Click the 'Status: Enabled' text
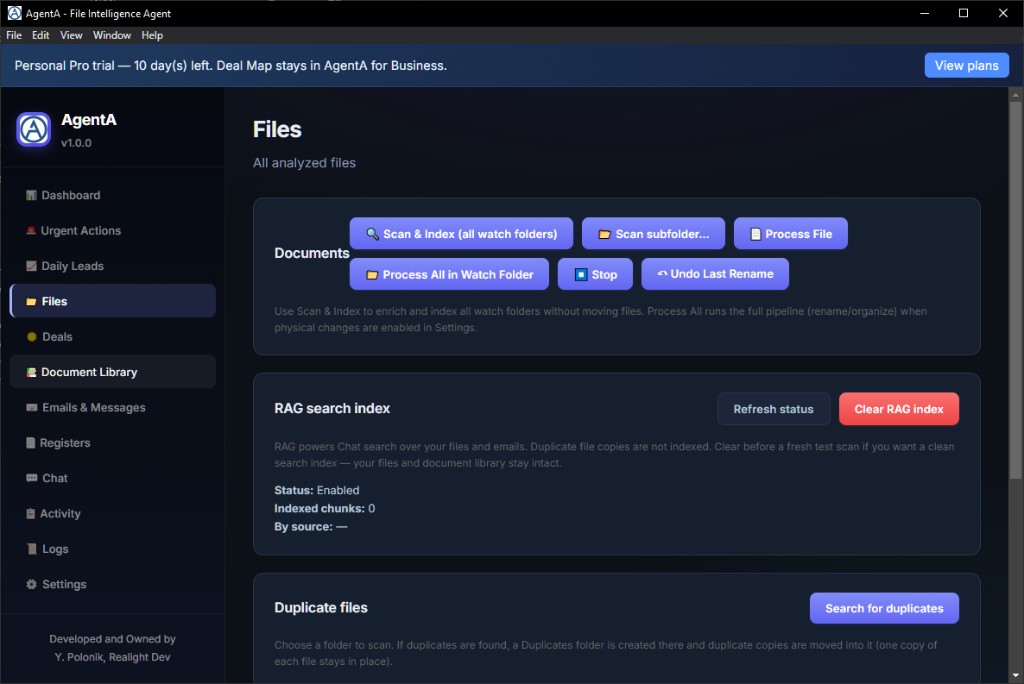 [317, 490]
